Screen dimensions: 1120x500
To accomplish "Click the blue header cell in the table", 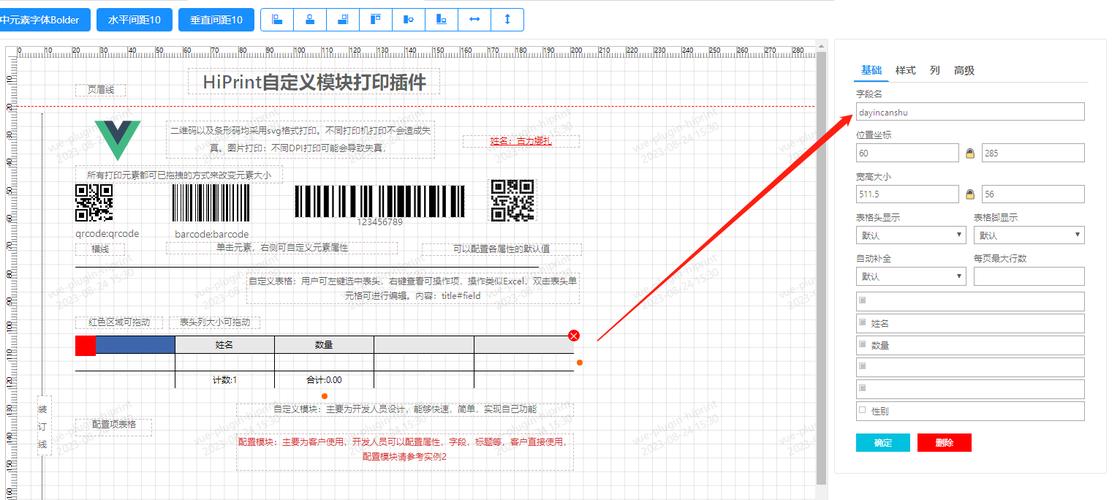I will click(135, 345).
